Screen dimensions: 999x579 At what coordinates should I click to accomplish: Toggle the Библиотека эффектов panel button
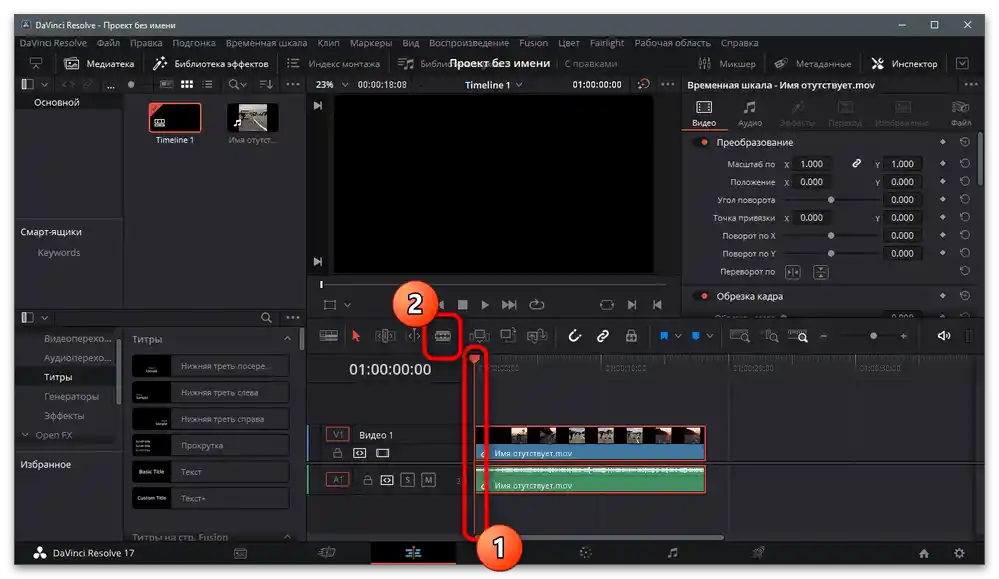click(210, 64)
